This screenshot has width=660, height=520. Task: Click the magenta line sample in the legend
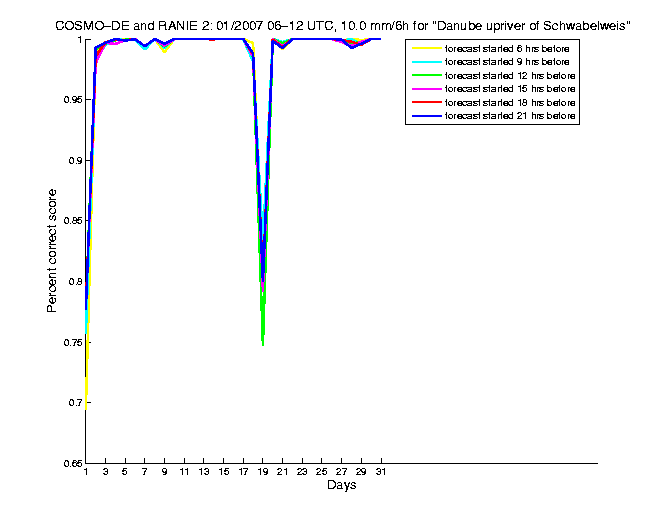pyautogui.click(x=427, y=89)
